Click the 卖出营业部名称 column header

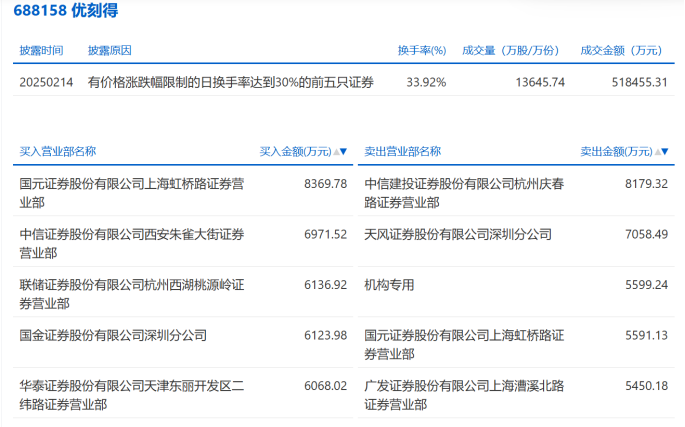point(402,152)
